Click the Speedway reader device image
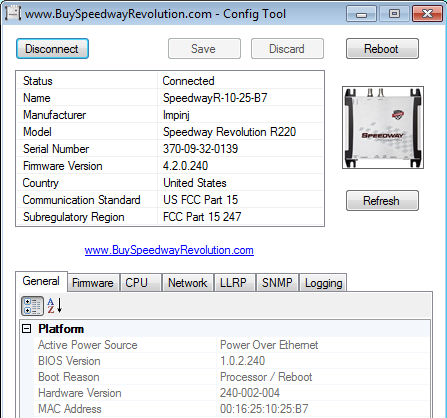The height and width of the screenshot is (418, 447). coord(383,127)
